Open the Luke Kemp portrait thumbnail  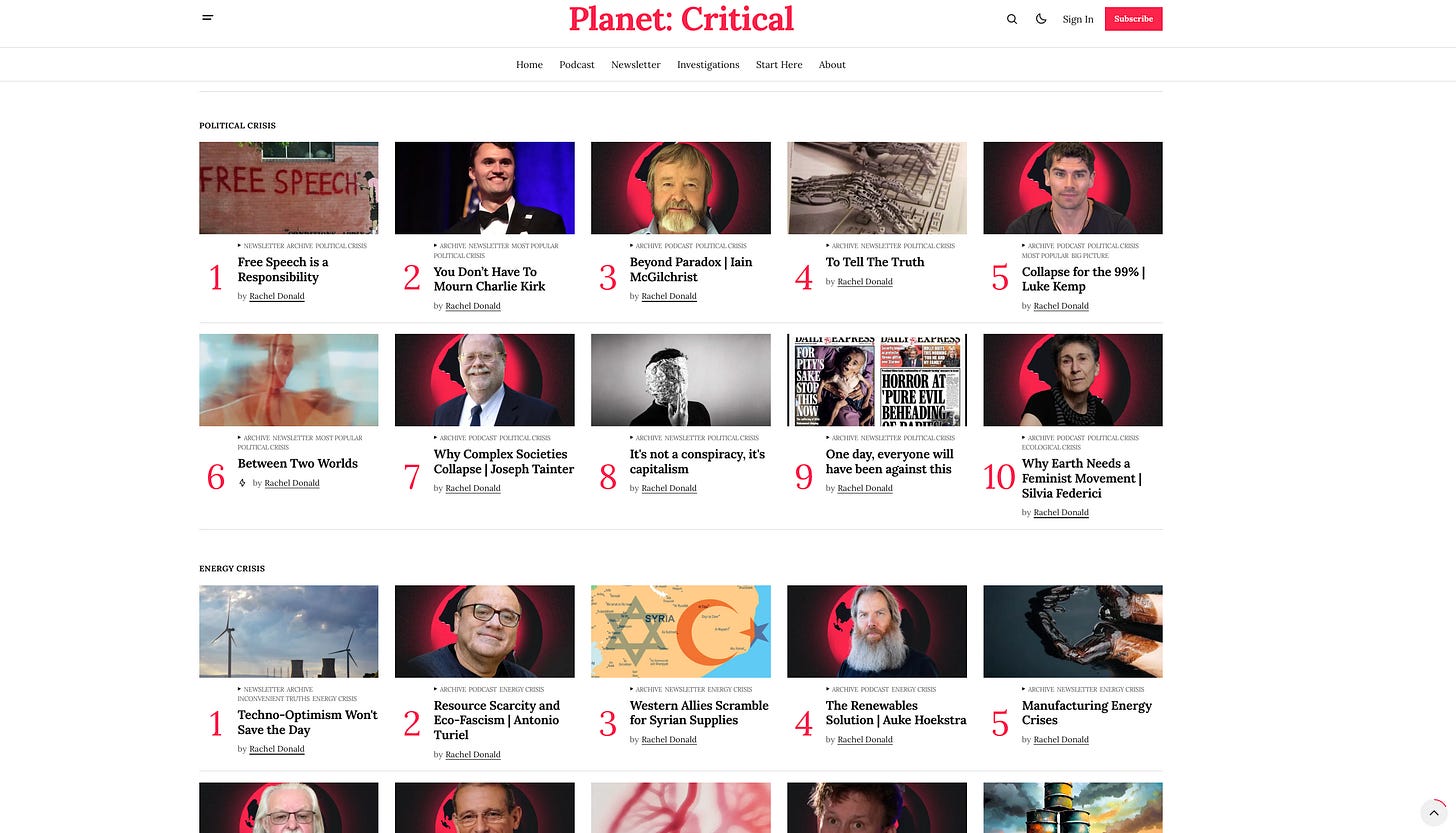[1073, 188]
